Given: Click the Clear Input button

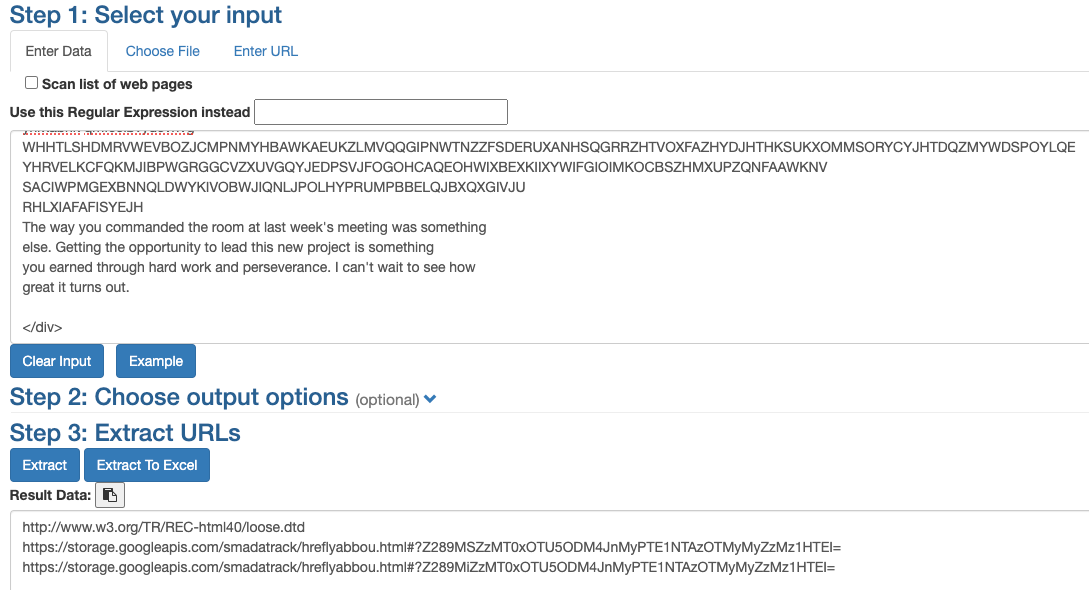Looking at the screenshot, I should 57,361.
